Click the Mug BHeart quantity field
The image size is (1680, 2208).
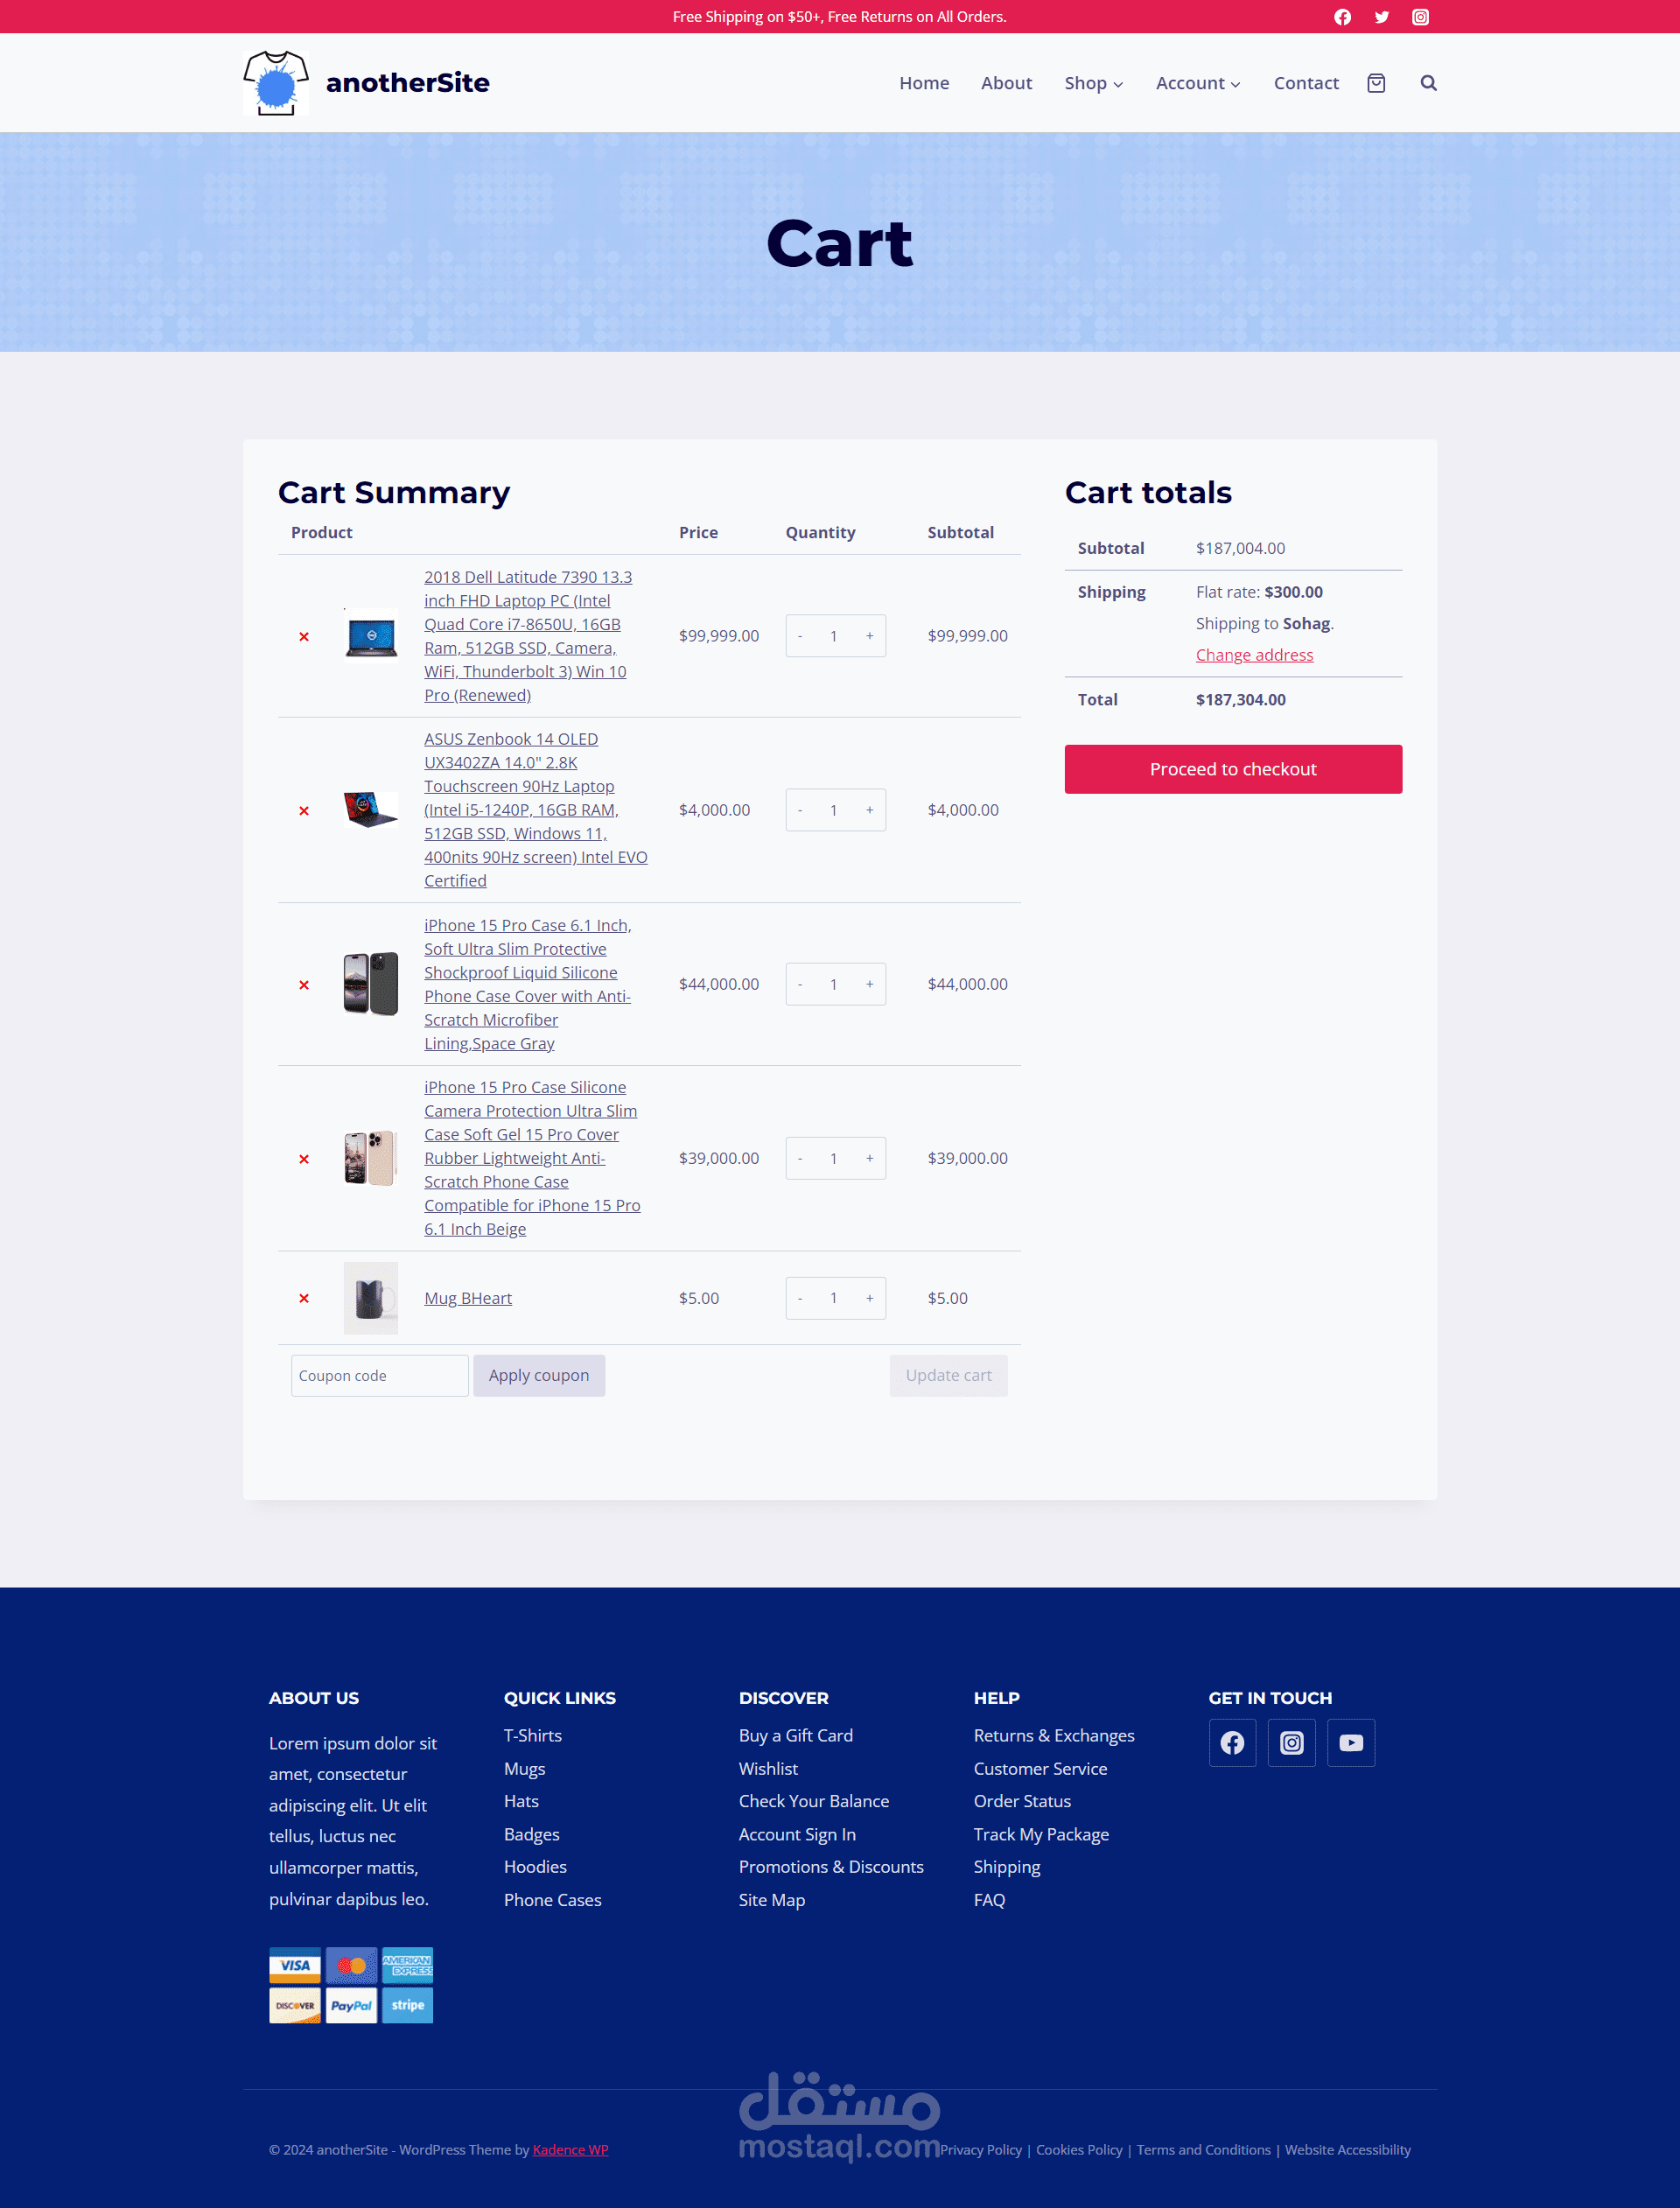[x=834, y=1298]
